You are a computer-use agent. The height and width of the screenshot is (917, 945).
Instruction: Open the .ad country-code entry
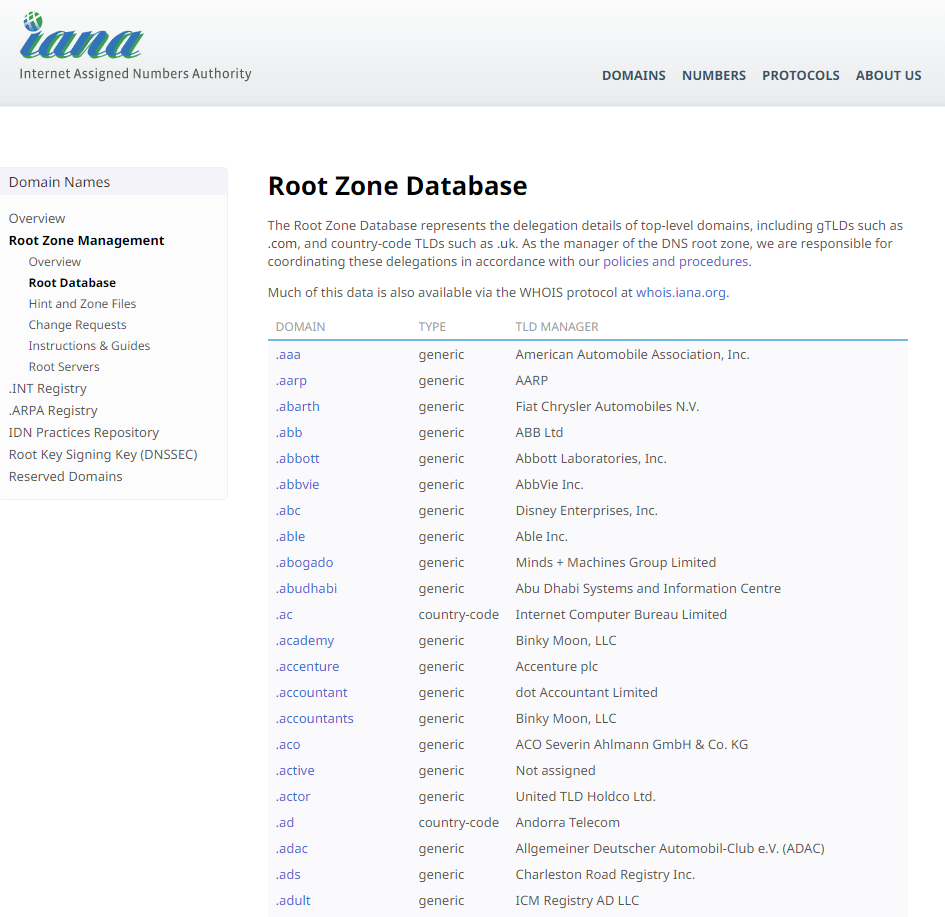[285, 822]
